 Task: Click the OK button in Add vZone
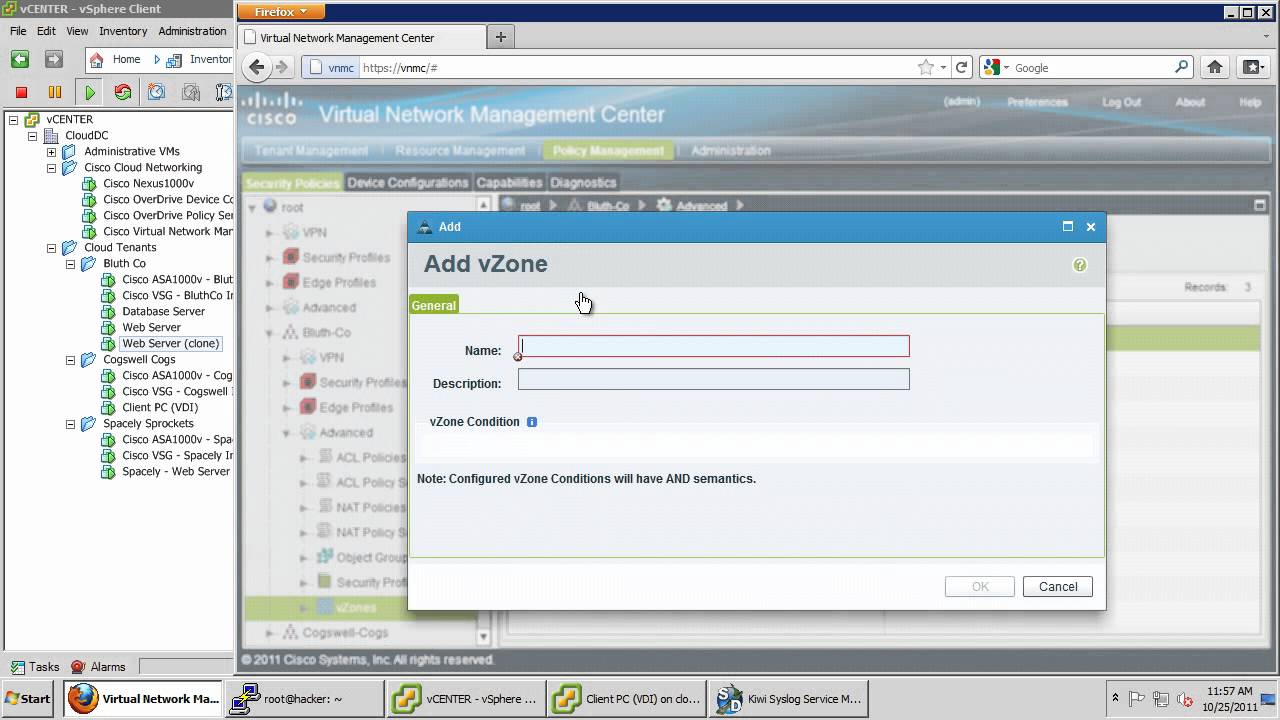(x=980, y=587)
